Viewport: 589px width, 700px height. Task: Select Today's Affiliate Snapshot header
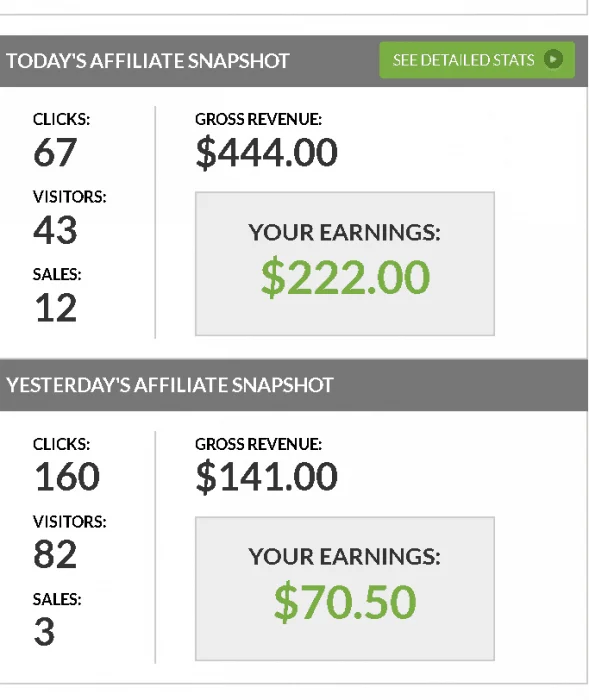[x=148, y=61]
